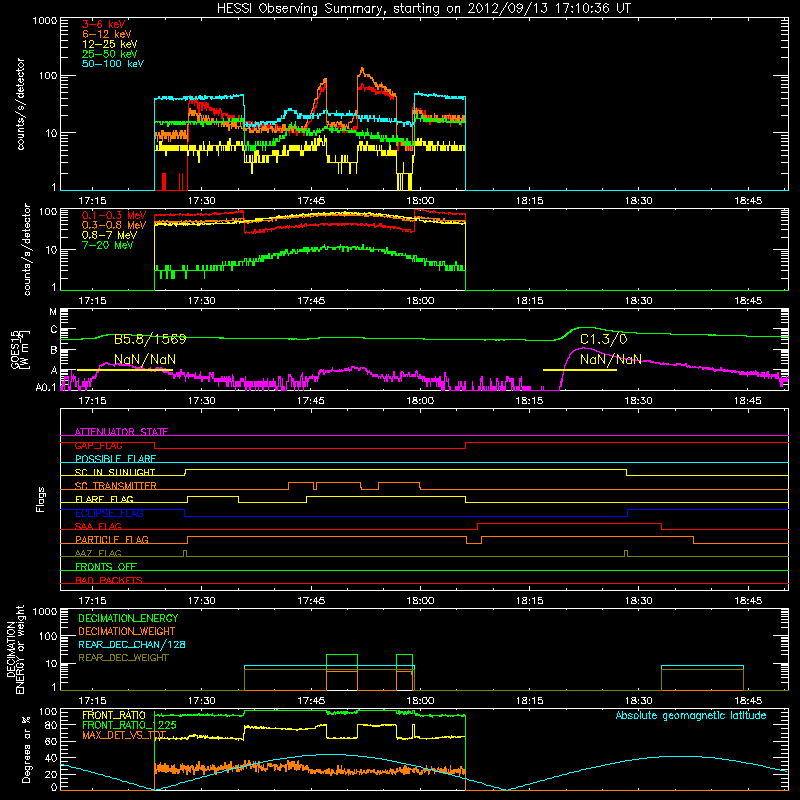Click the FRONT_RATIO_1225 legend label
This screenshot has height=800, width=800.
pos(129,725)
